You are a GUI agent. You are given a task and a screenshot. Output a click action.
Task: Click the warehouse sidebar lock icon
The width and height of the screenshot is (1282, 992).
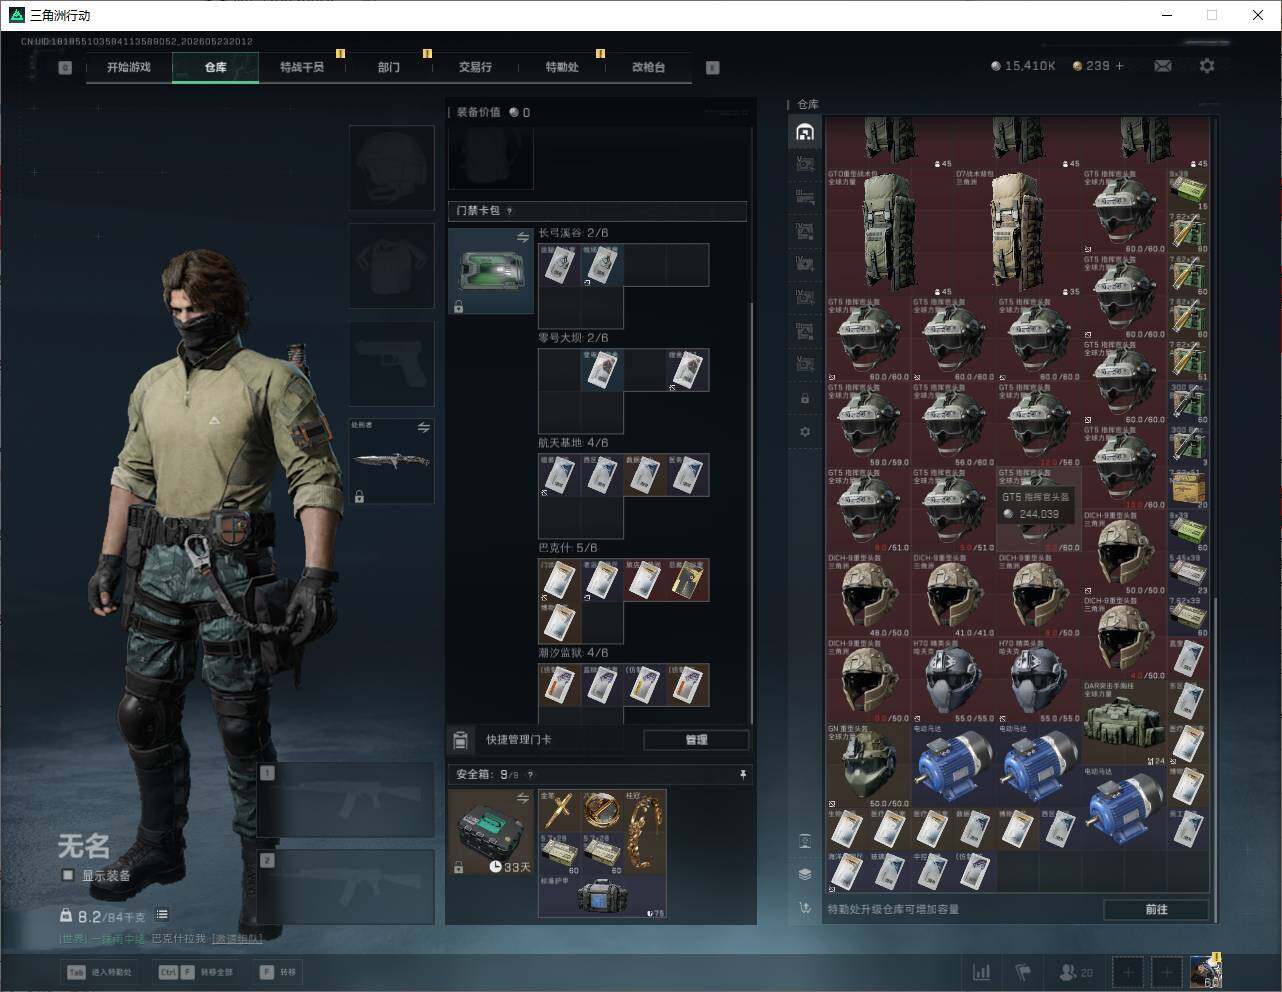[x=805, y=398]
